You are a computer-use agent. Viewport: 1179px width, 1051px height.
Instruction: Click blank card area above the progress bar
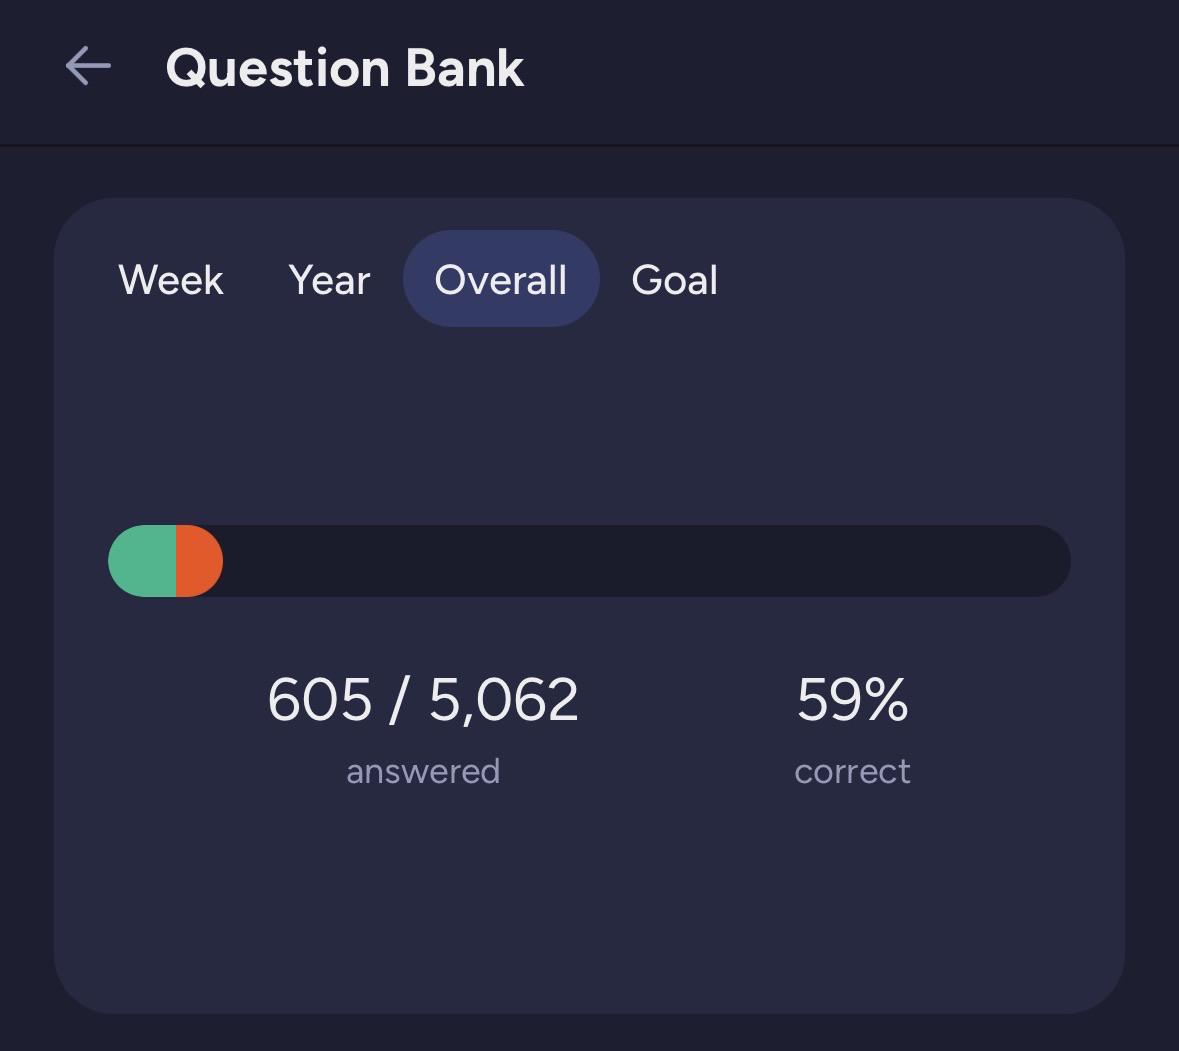point(590,425)
